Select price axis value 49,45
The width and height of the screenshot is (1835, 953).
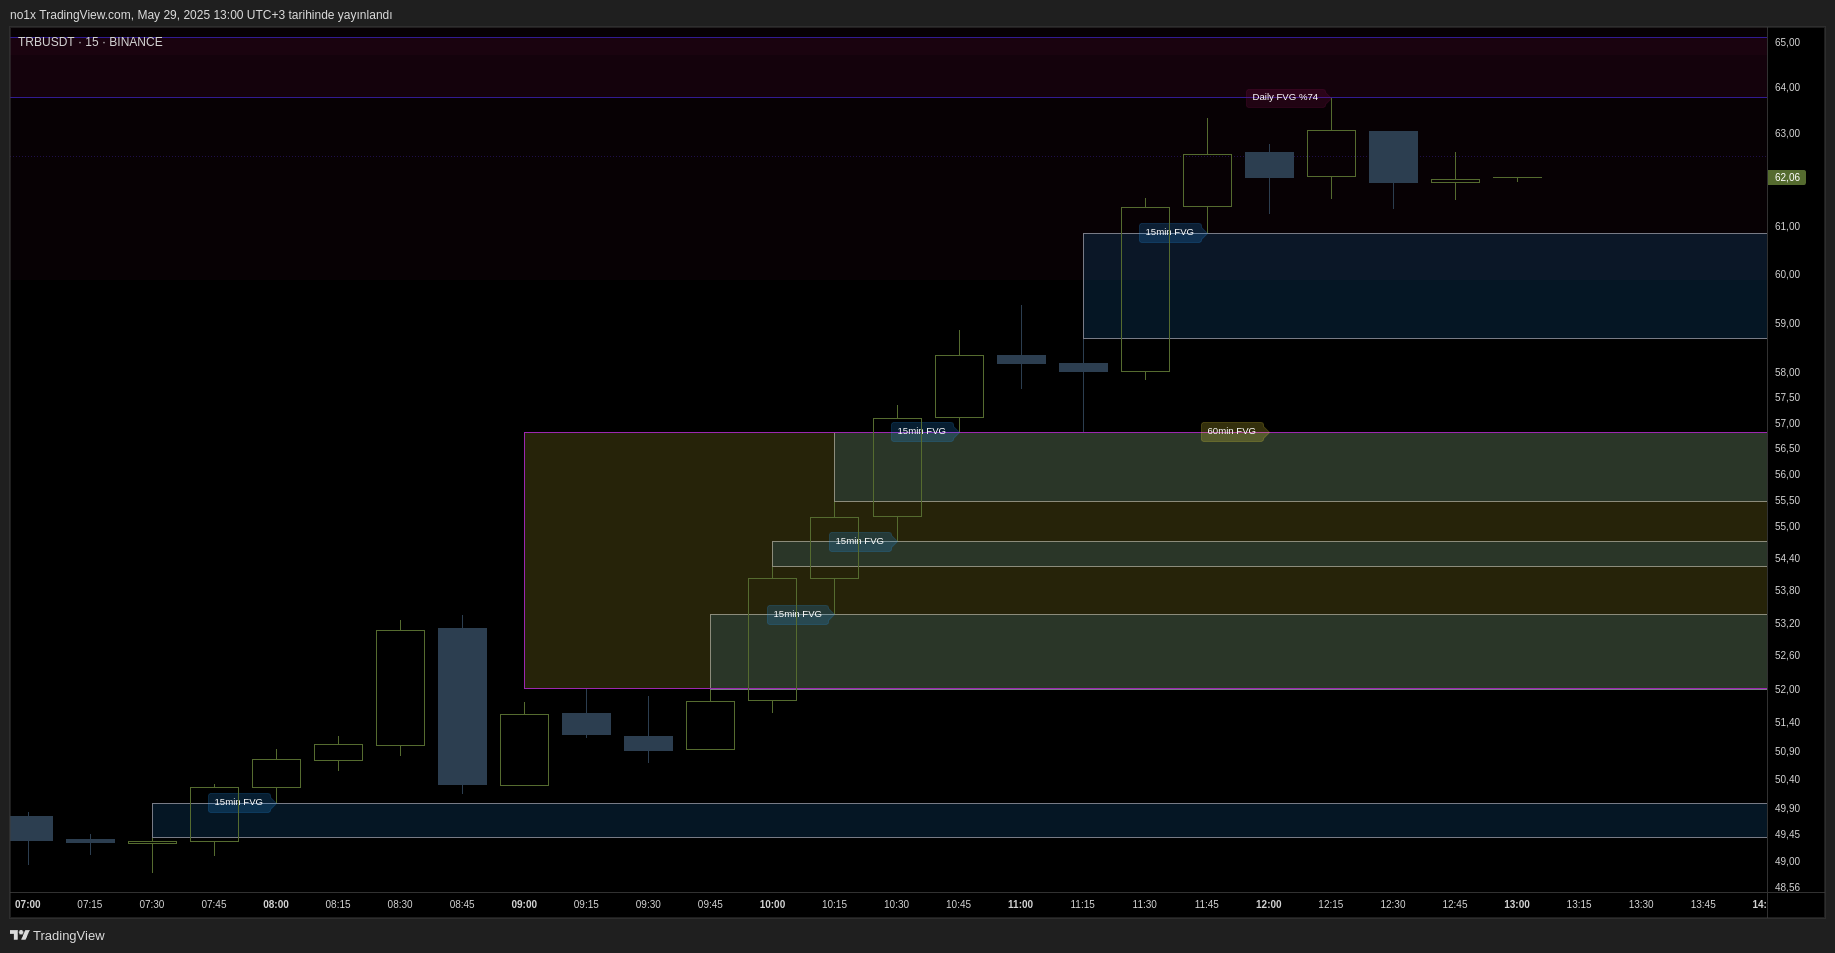(1787, 834)
